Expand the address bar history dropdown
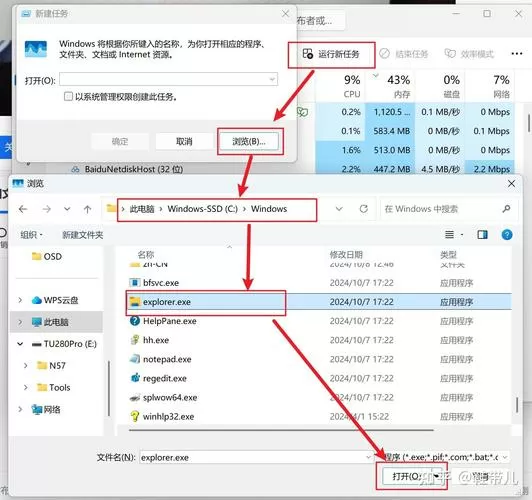532x500 pixels. tap(339, 209)
